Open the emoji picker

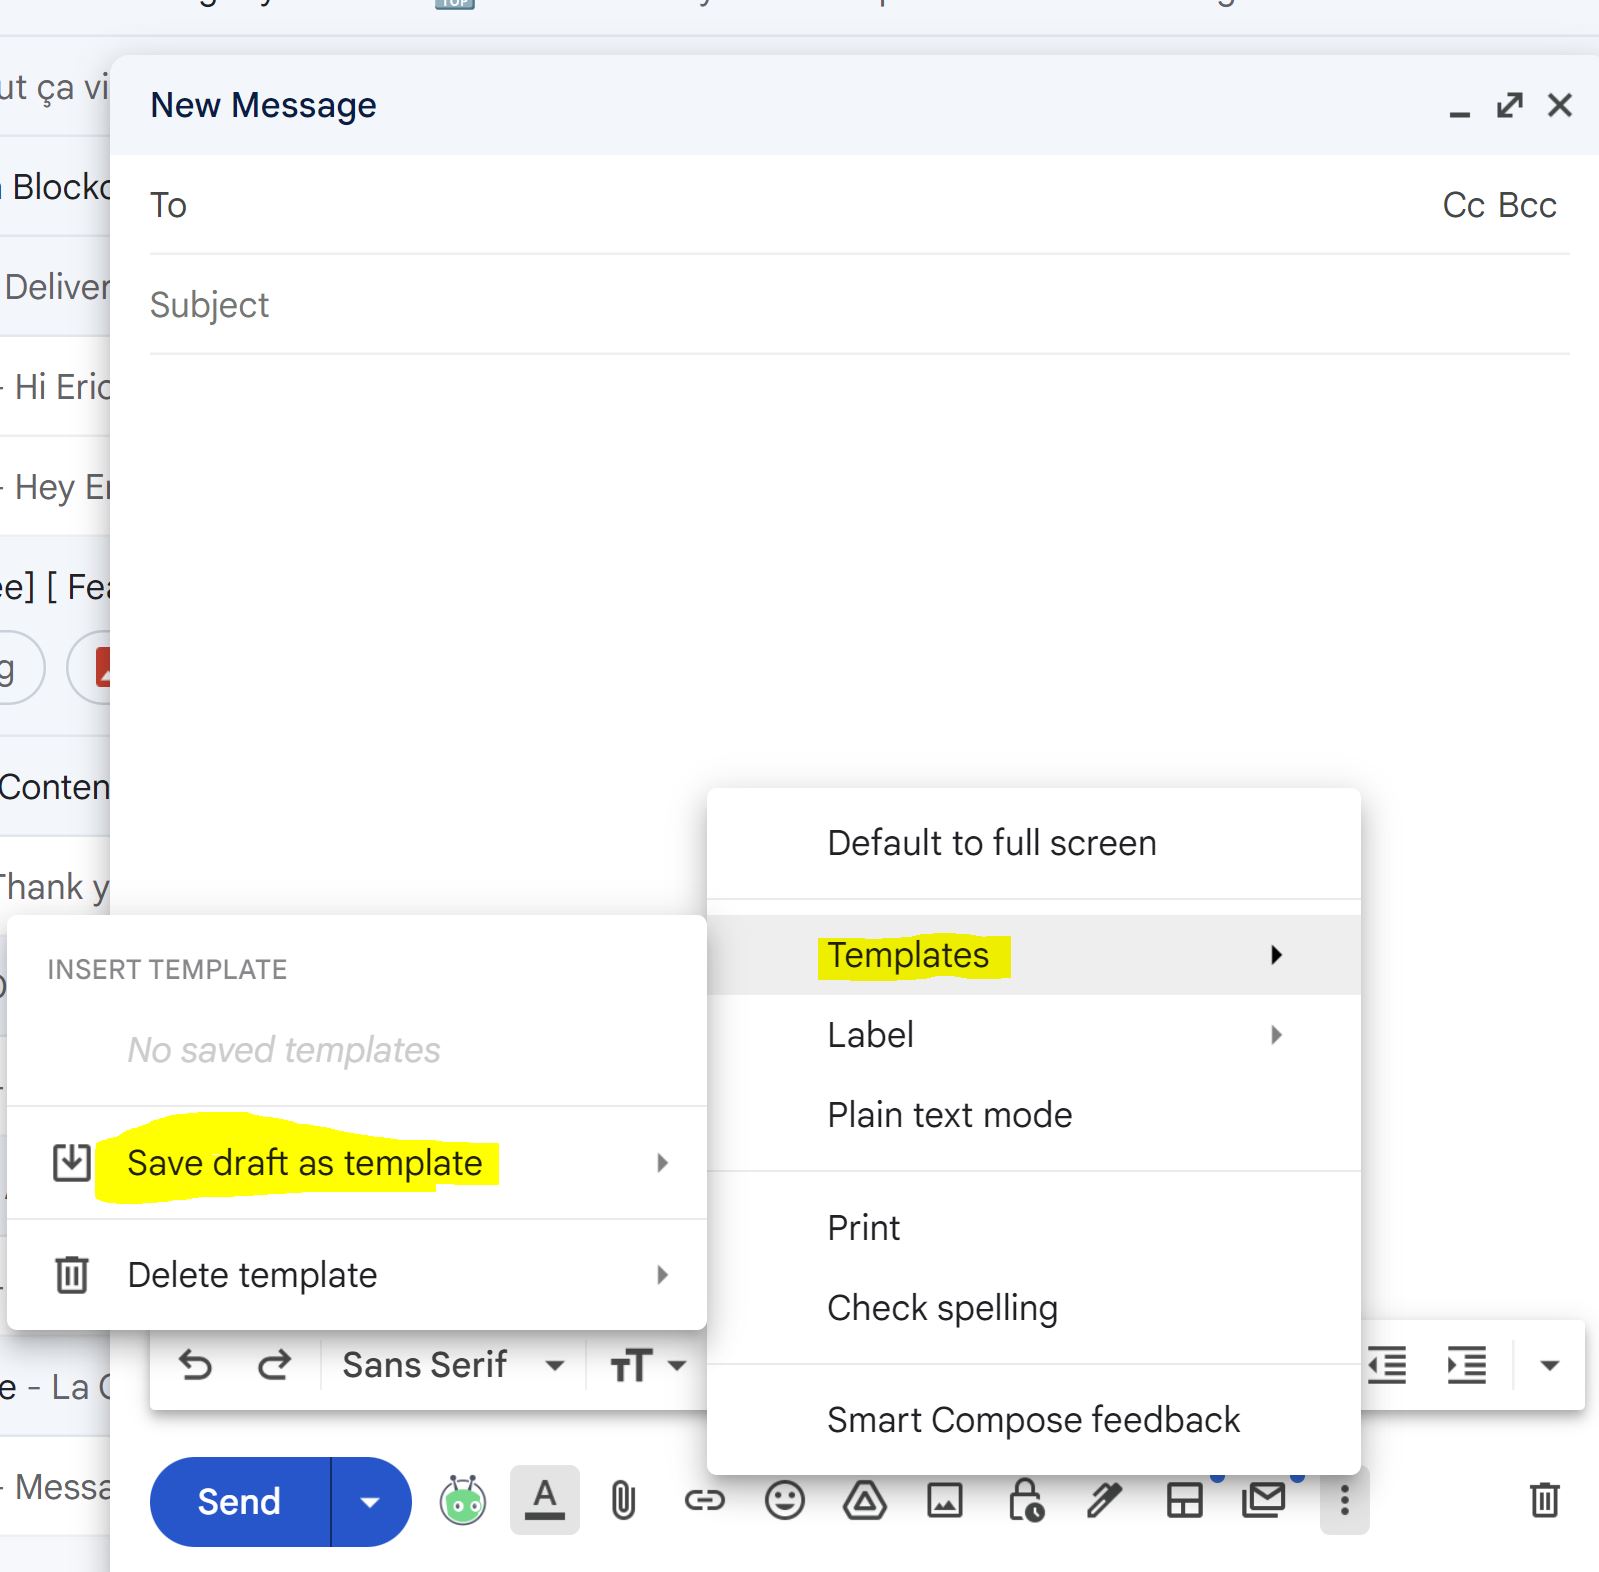(x=784, y=1501)
